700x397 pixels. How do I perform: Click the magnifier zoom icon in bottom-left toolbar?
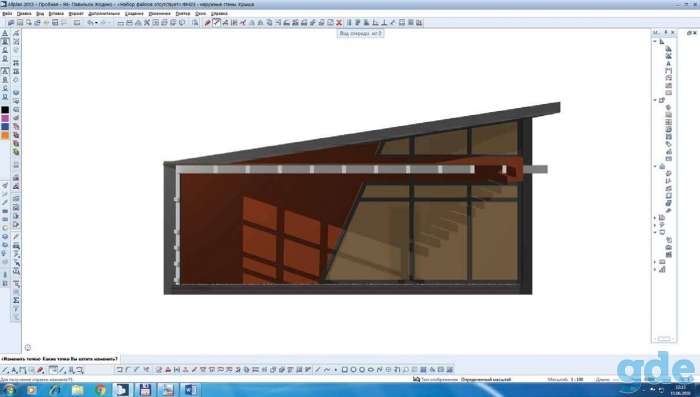[x=80, y=370]
